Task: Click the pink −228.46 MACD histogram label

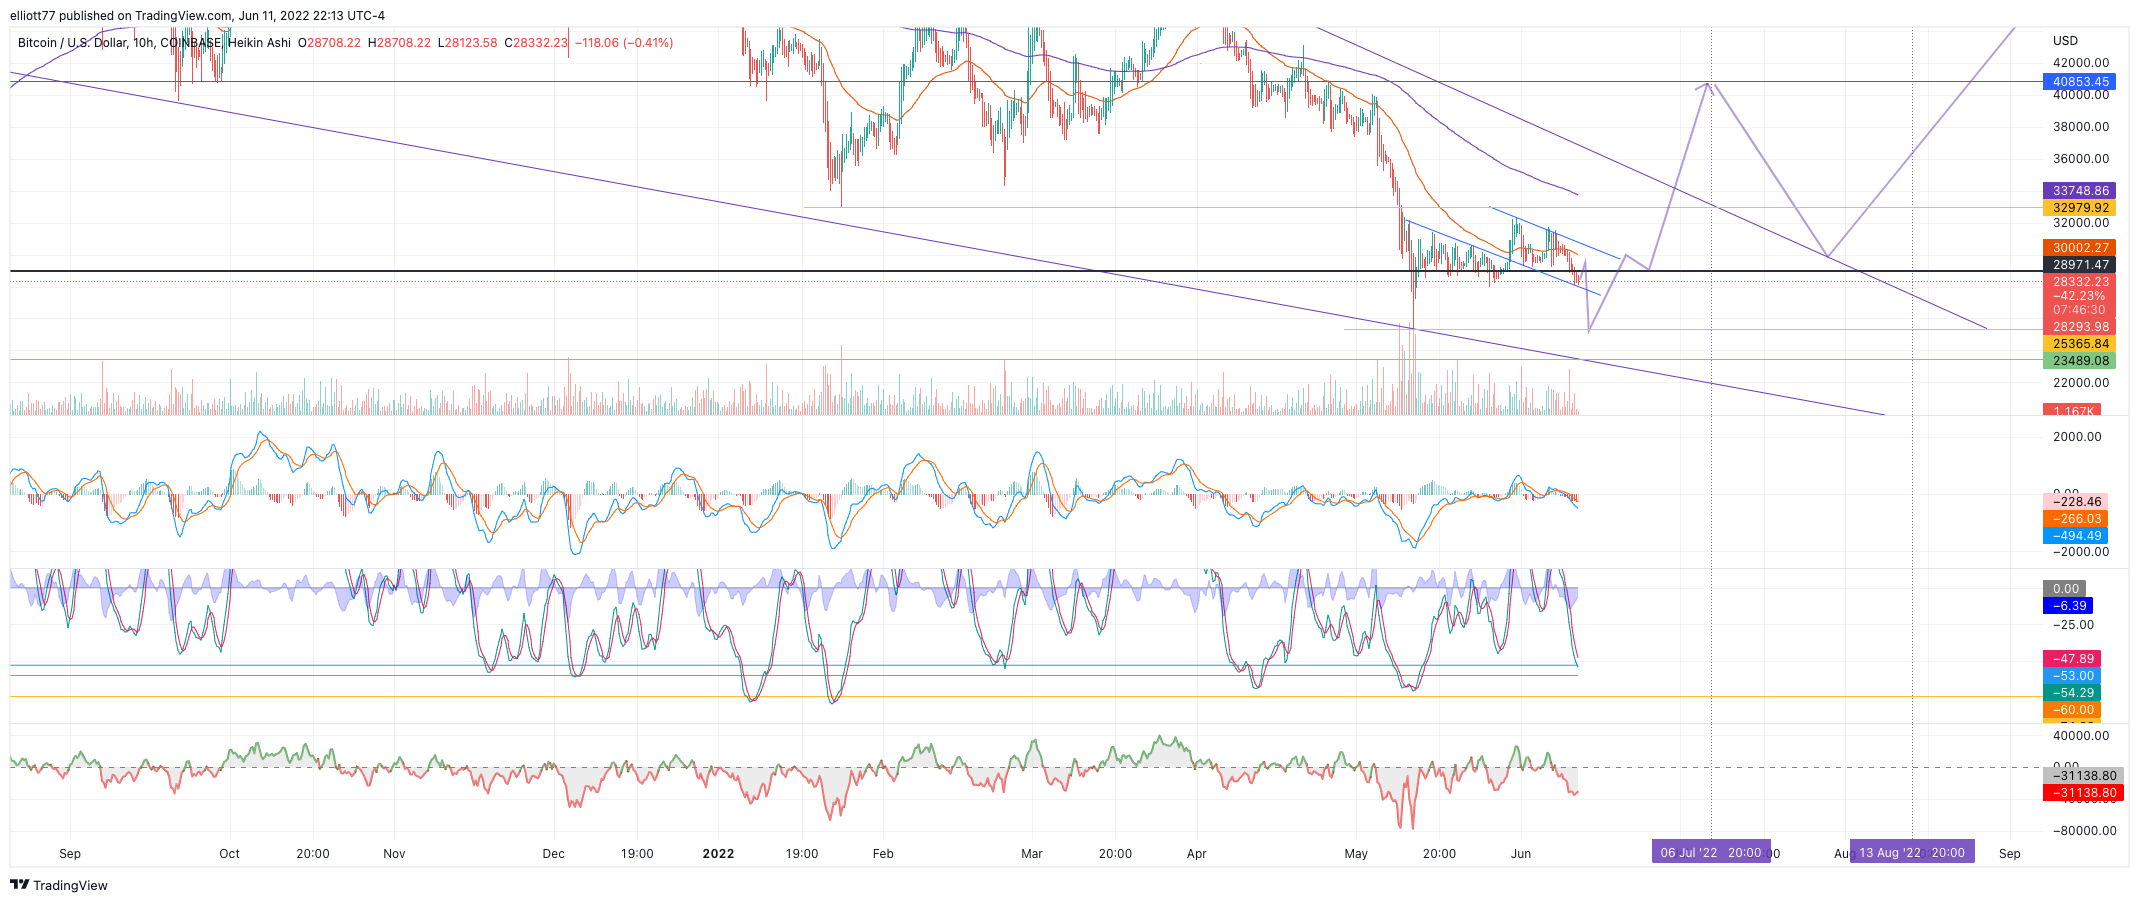Action: point(2075,502)
